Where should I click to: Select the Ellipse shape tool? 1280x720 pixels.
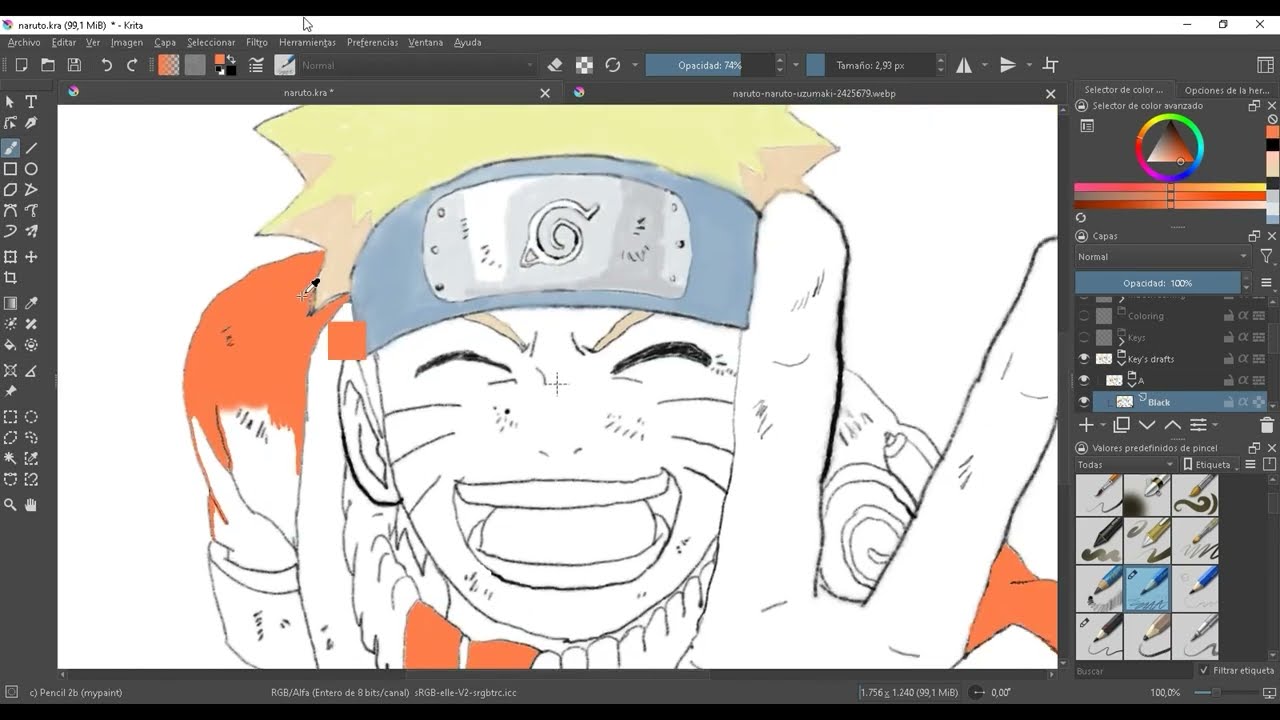pyautogui.click(x=31, y=169)
